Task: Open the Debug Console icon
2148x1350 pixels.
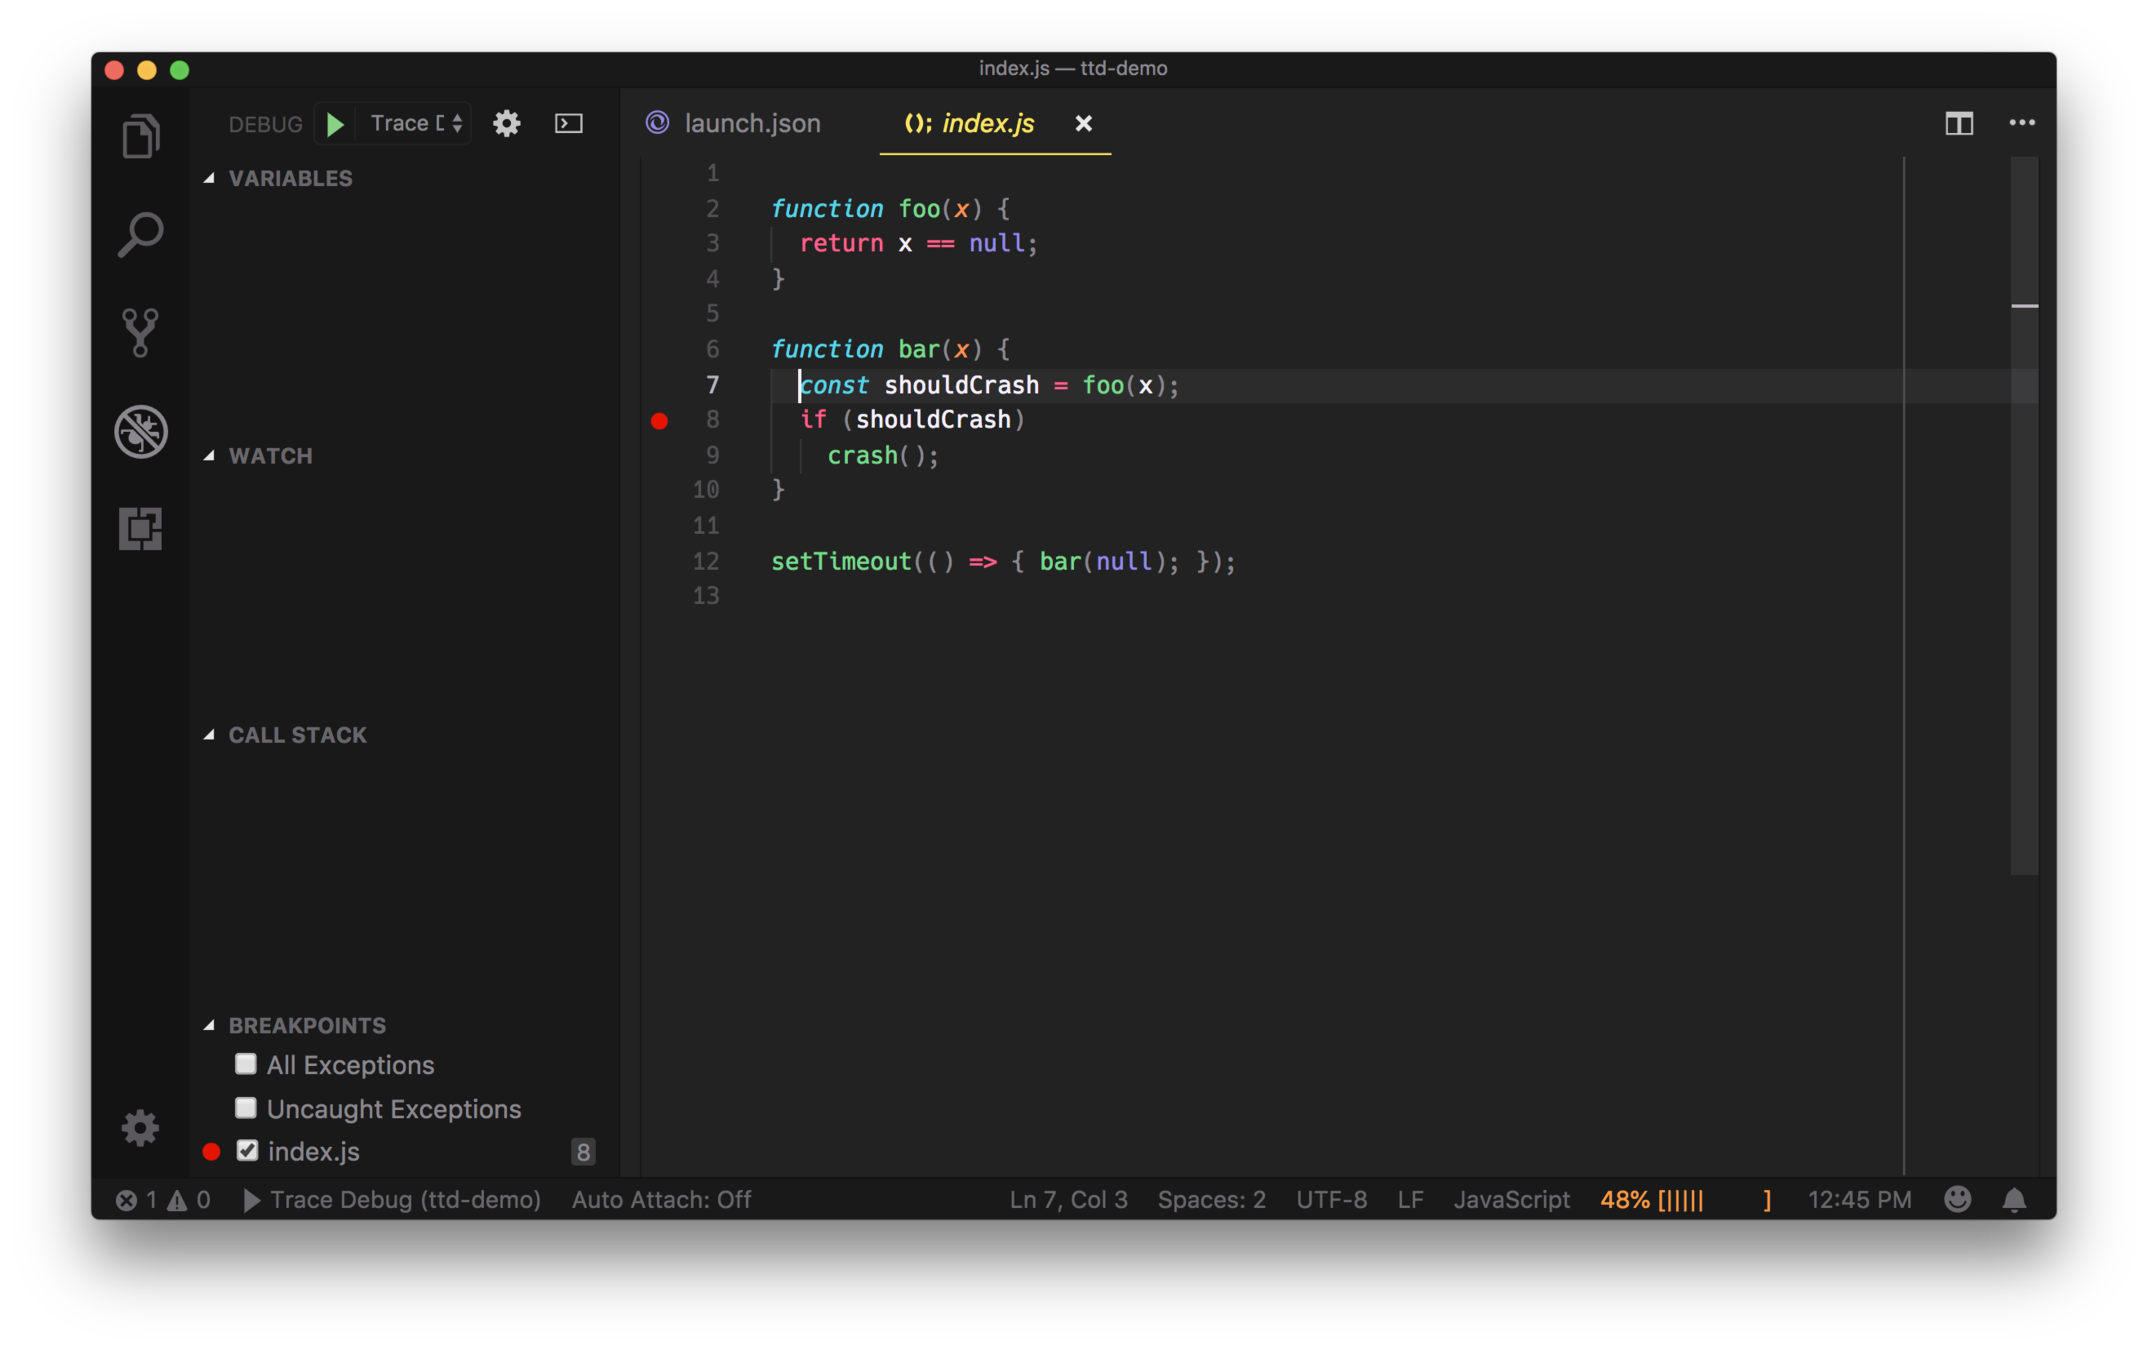Action: coord(569,124)
